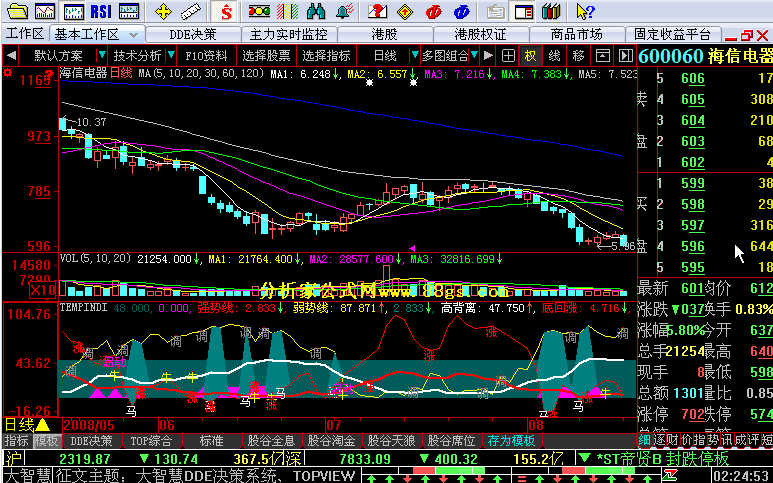The image size is (773, 483).
Task: Click the left scroll arrow on toolbar
Action: [x=12, y=55]
